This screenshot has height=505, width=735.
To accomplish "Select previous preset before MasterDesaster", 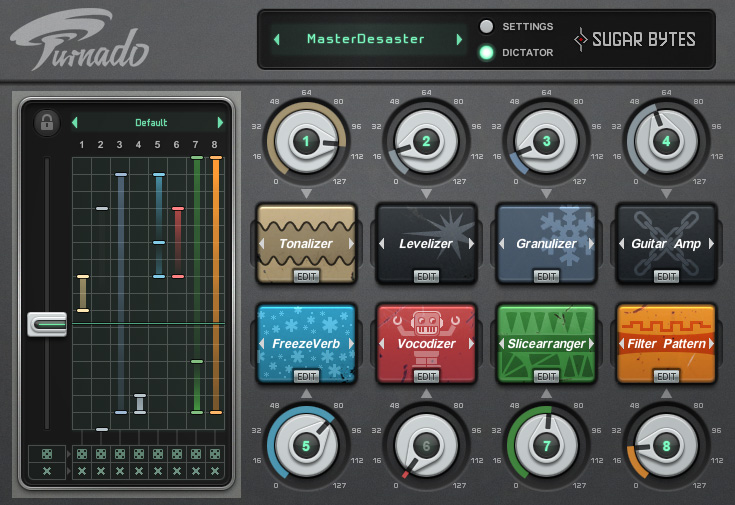I will tap(277, 40).
